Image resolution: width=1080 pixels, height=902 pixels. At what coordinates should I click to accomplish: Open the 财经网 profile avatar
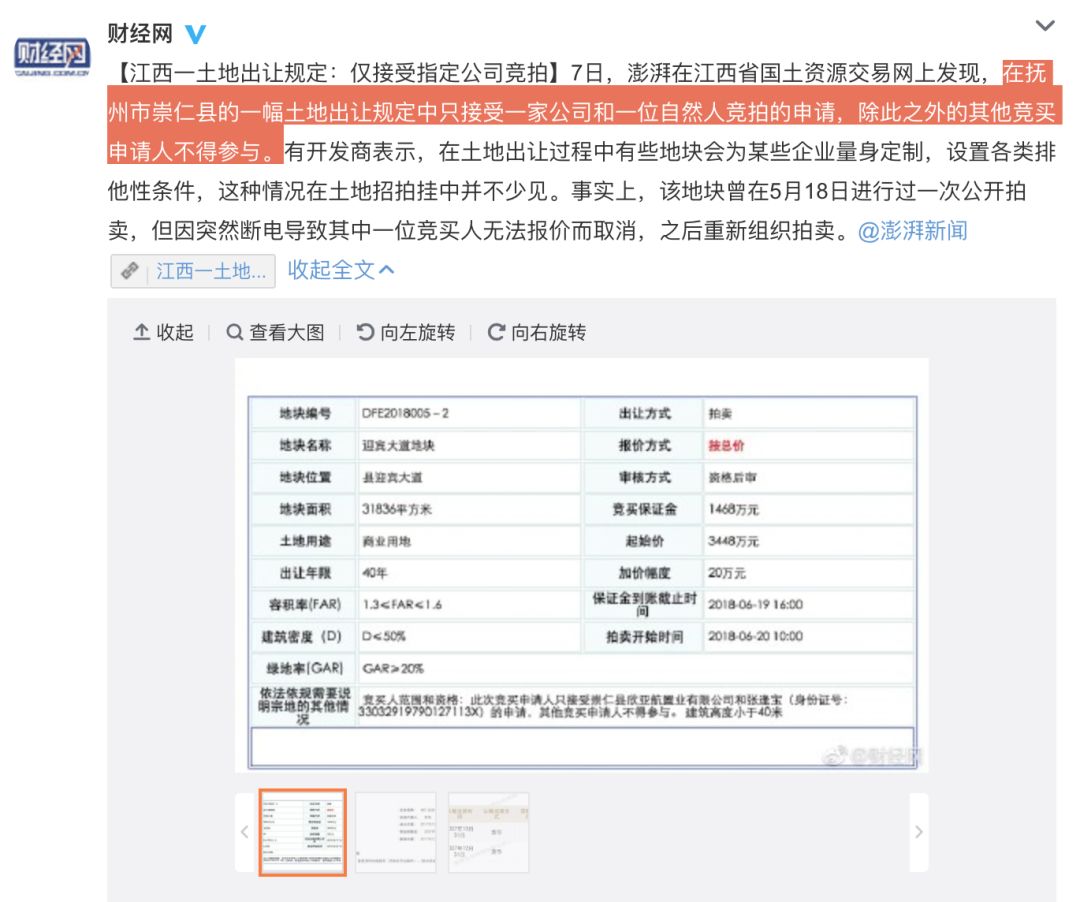52,56
